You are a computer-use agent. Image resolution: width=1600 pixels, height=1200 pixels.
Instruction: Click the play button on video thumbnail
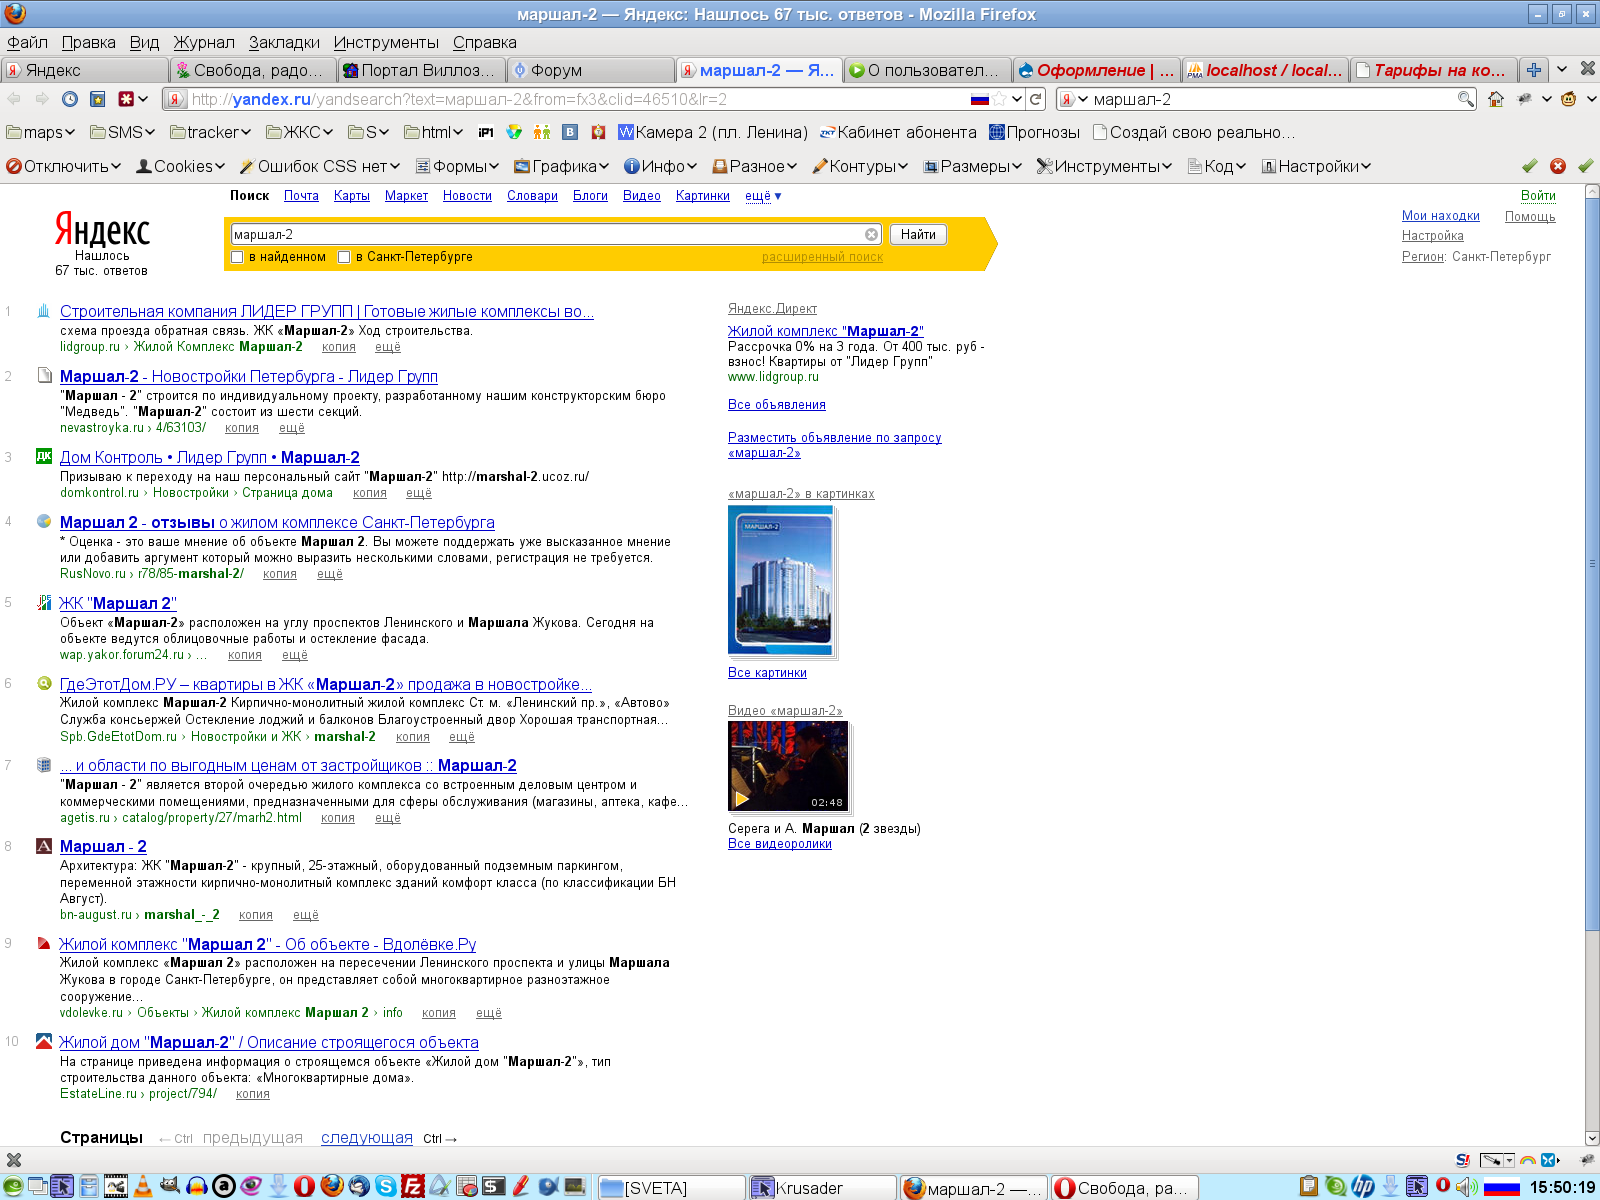742,799
